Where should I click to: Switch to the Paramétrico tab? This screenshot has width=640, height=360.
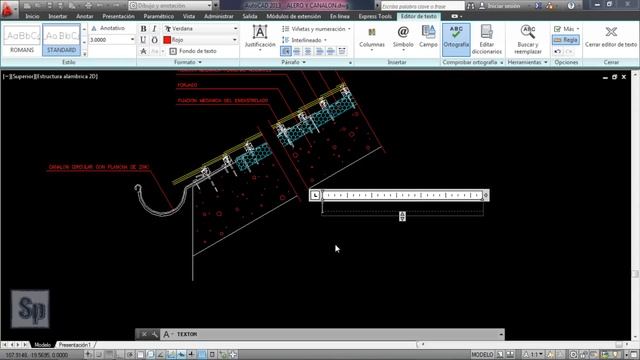159,16
